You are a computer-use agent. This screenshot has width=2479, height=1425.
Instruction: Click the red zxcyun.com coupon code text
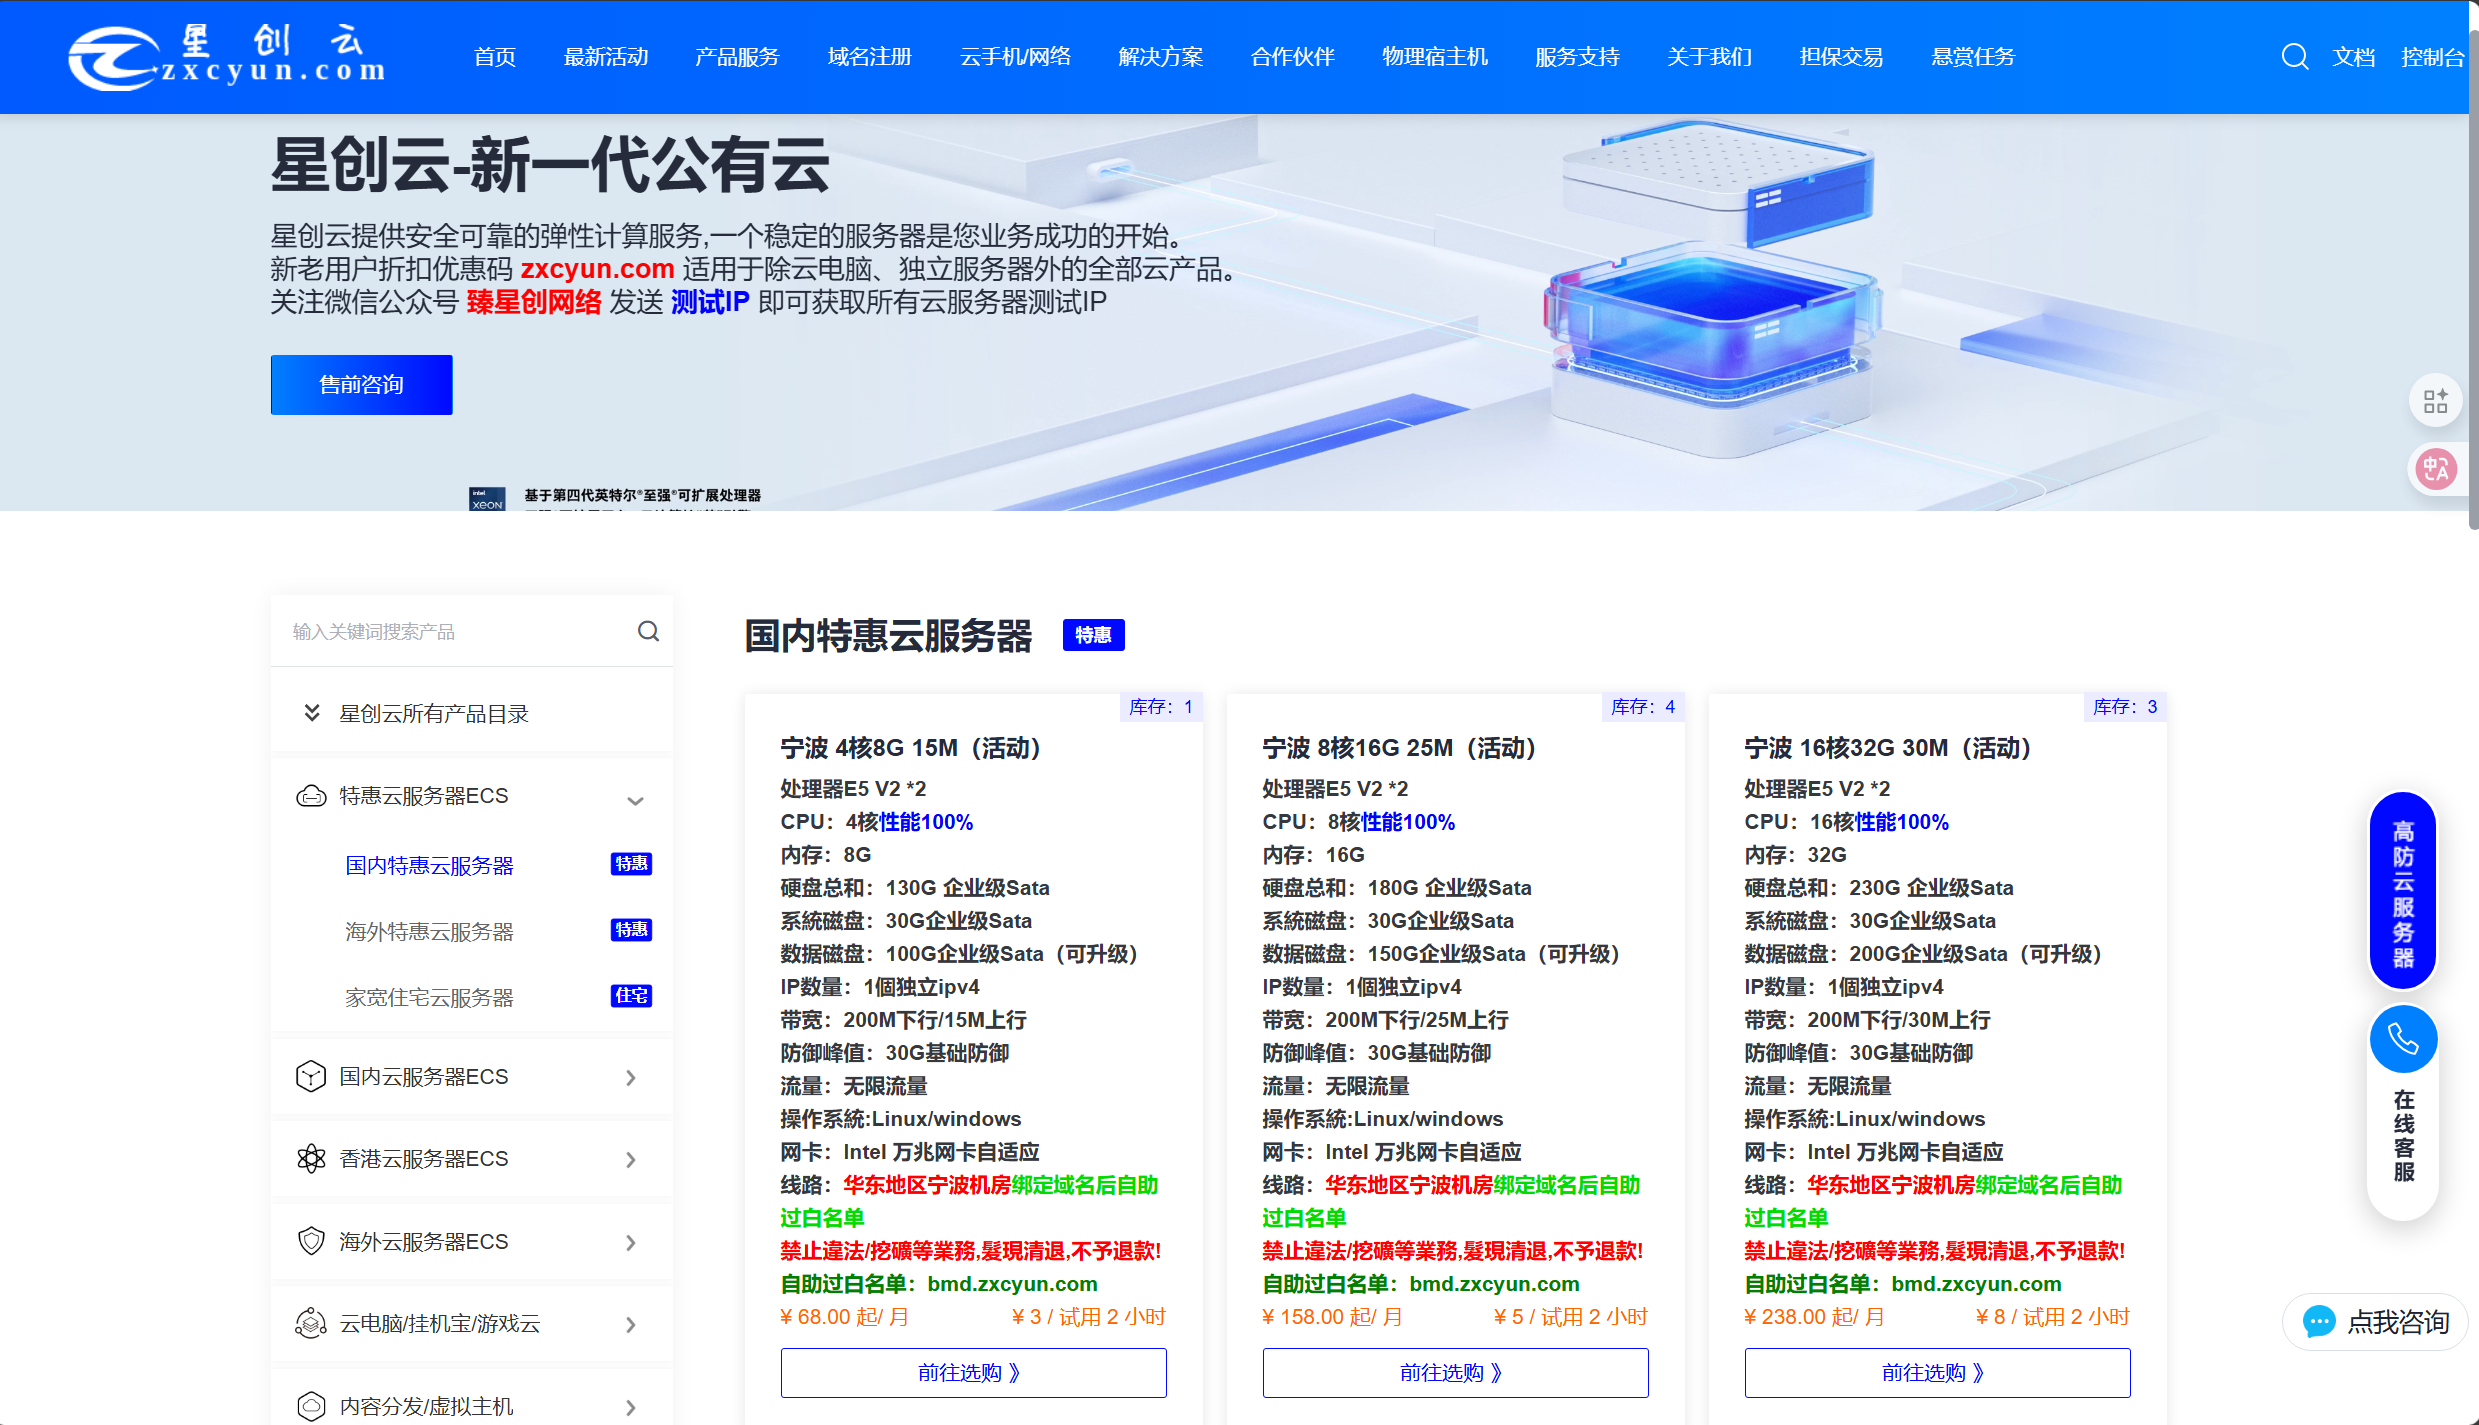tap(597, 268)
